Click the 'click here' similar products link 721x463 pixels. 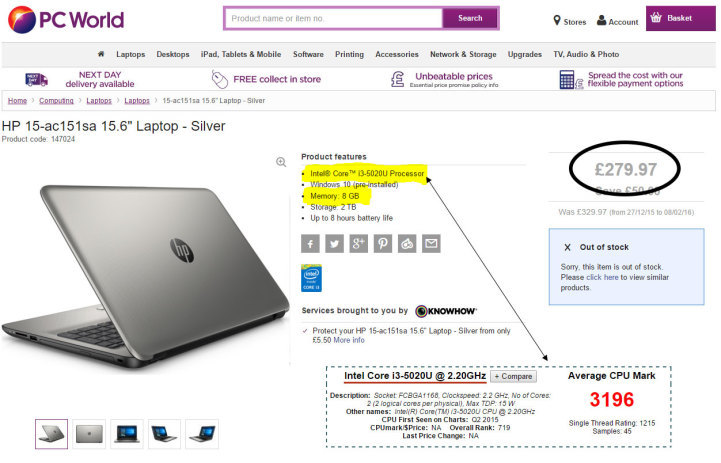(602, 277)
